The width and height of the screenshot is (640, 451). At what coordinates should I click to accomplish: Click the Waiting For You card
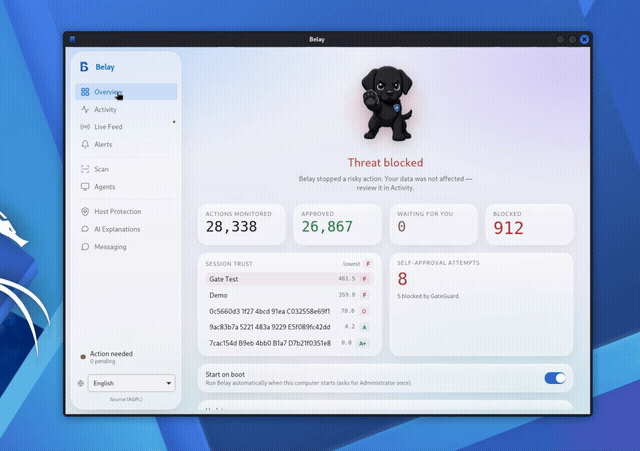[433, 224]
